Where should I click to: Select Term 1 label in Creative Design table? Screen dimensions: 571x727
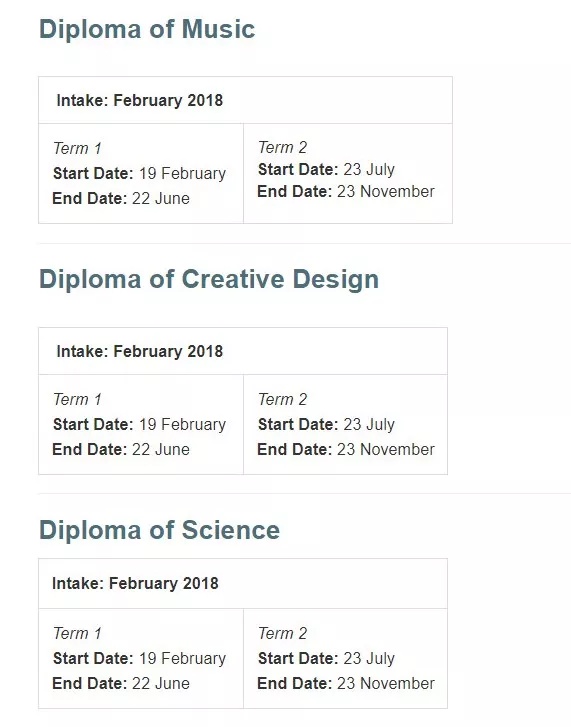(x=77, y=399)
